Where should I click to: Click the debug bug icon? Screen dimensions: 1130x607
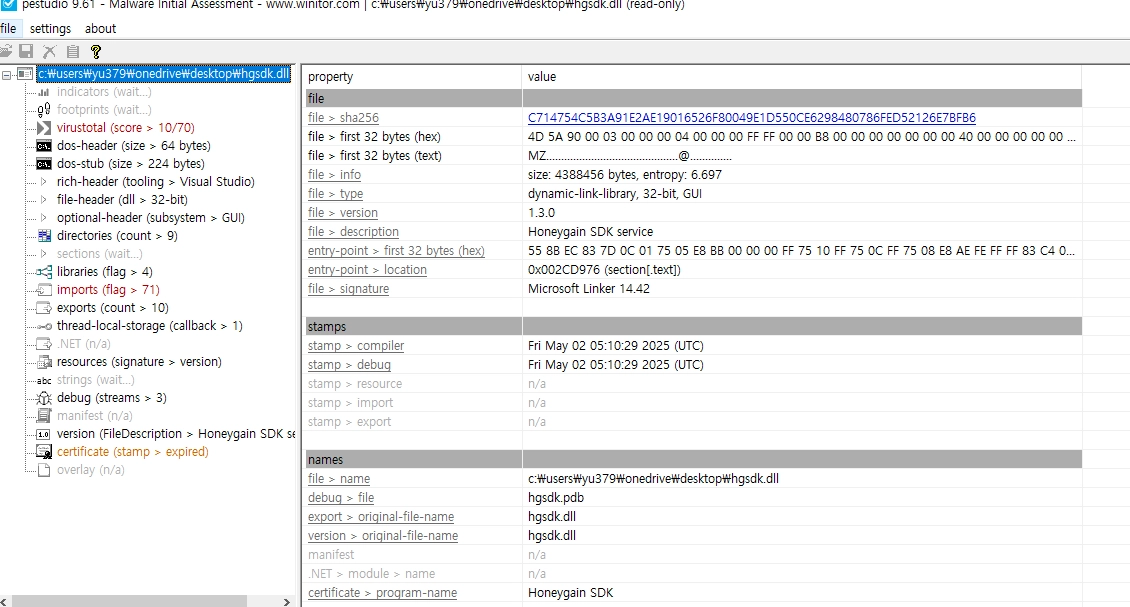click(x=44, y=398)
